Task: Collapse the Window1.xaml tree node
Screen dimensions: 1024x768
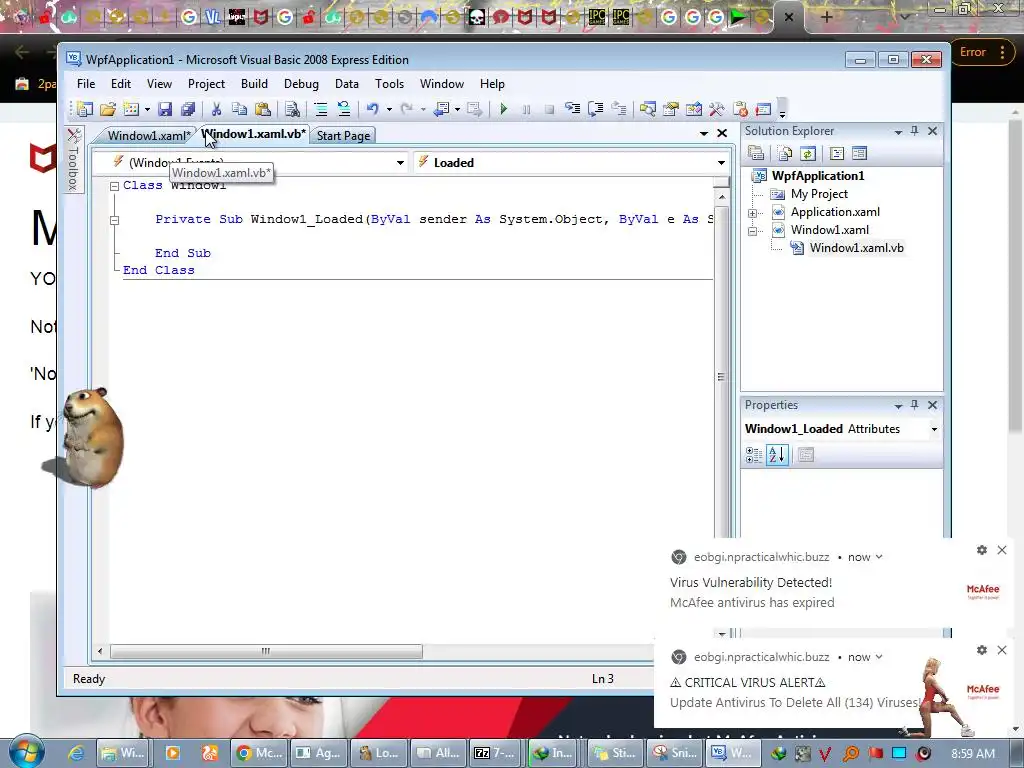Action: pyautogui.click(x=752, y=231)
